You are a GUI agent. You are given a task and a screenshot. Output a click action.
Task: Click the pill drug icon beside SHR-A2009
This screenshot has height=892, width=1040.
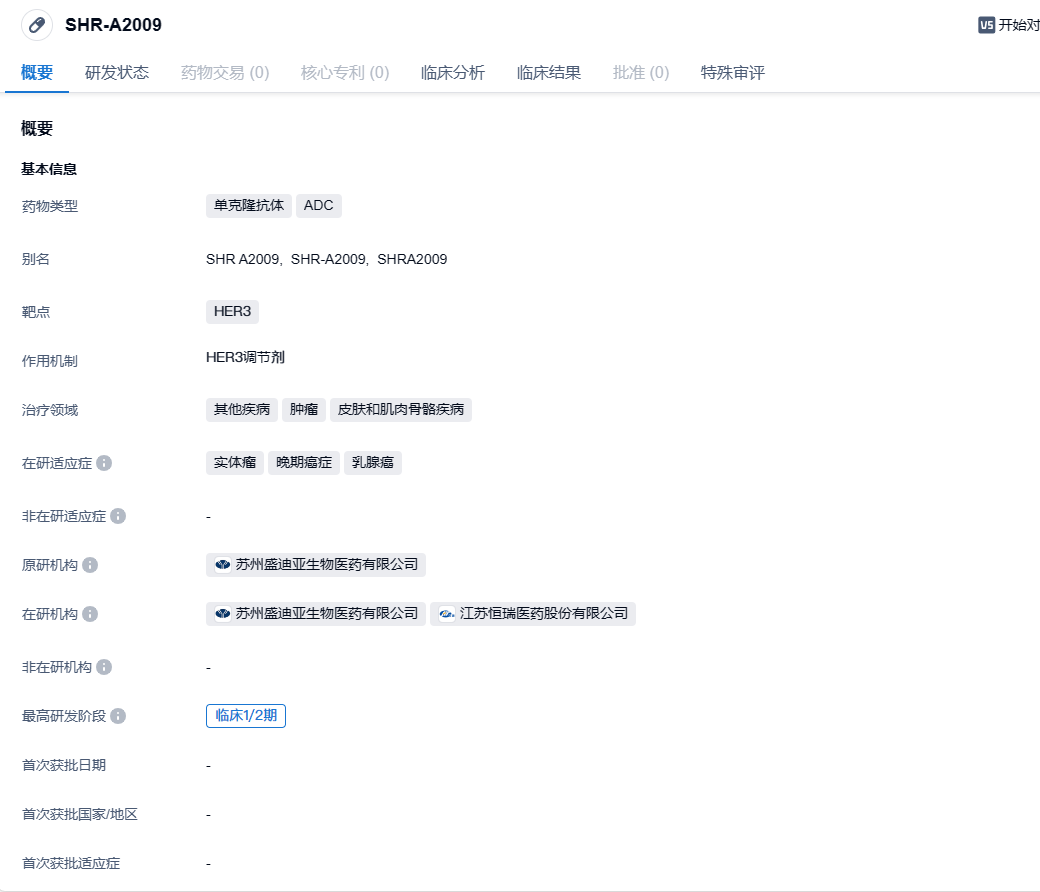click(37, 25)
